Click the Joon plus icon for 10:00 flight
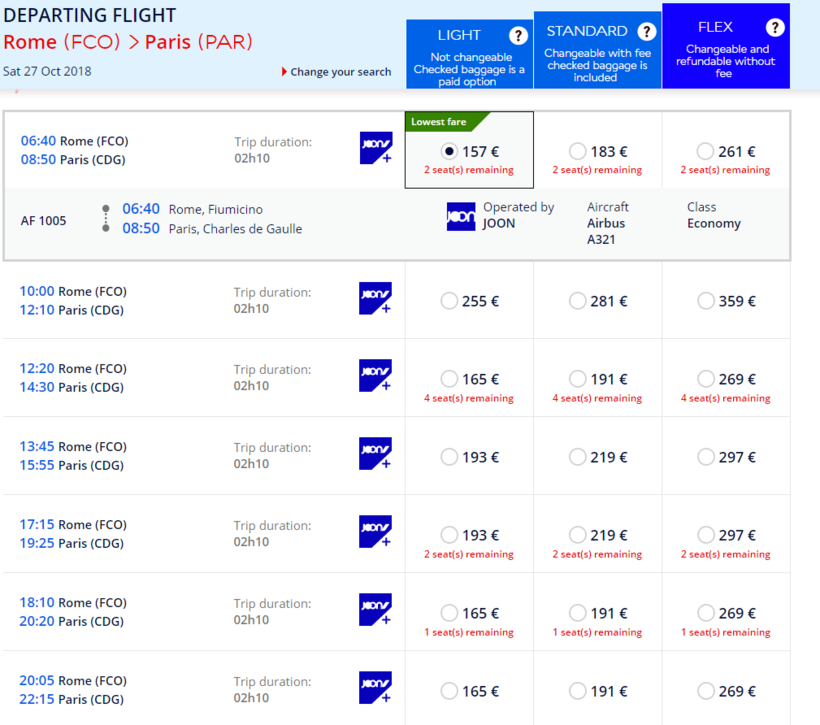 [375, 298]
